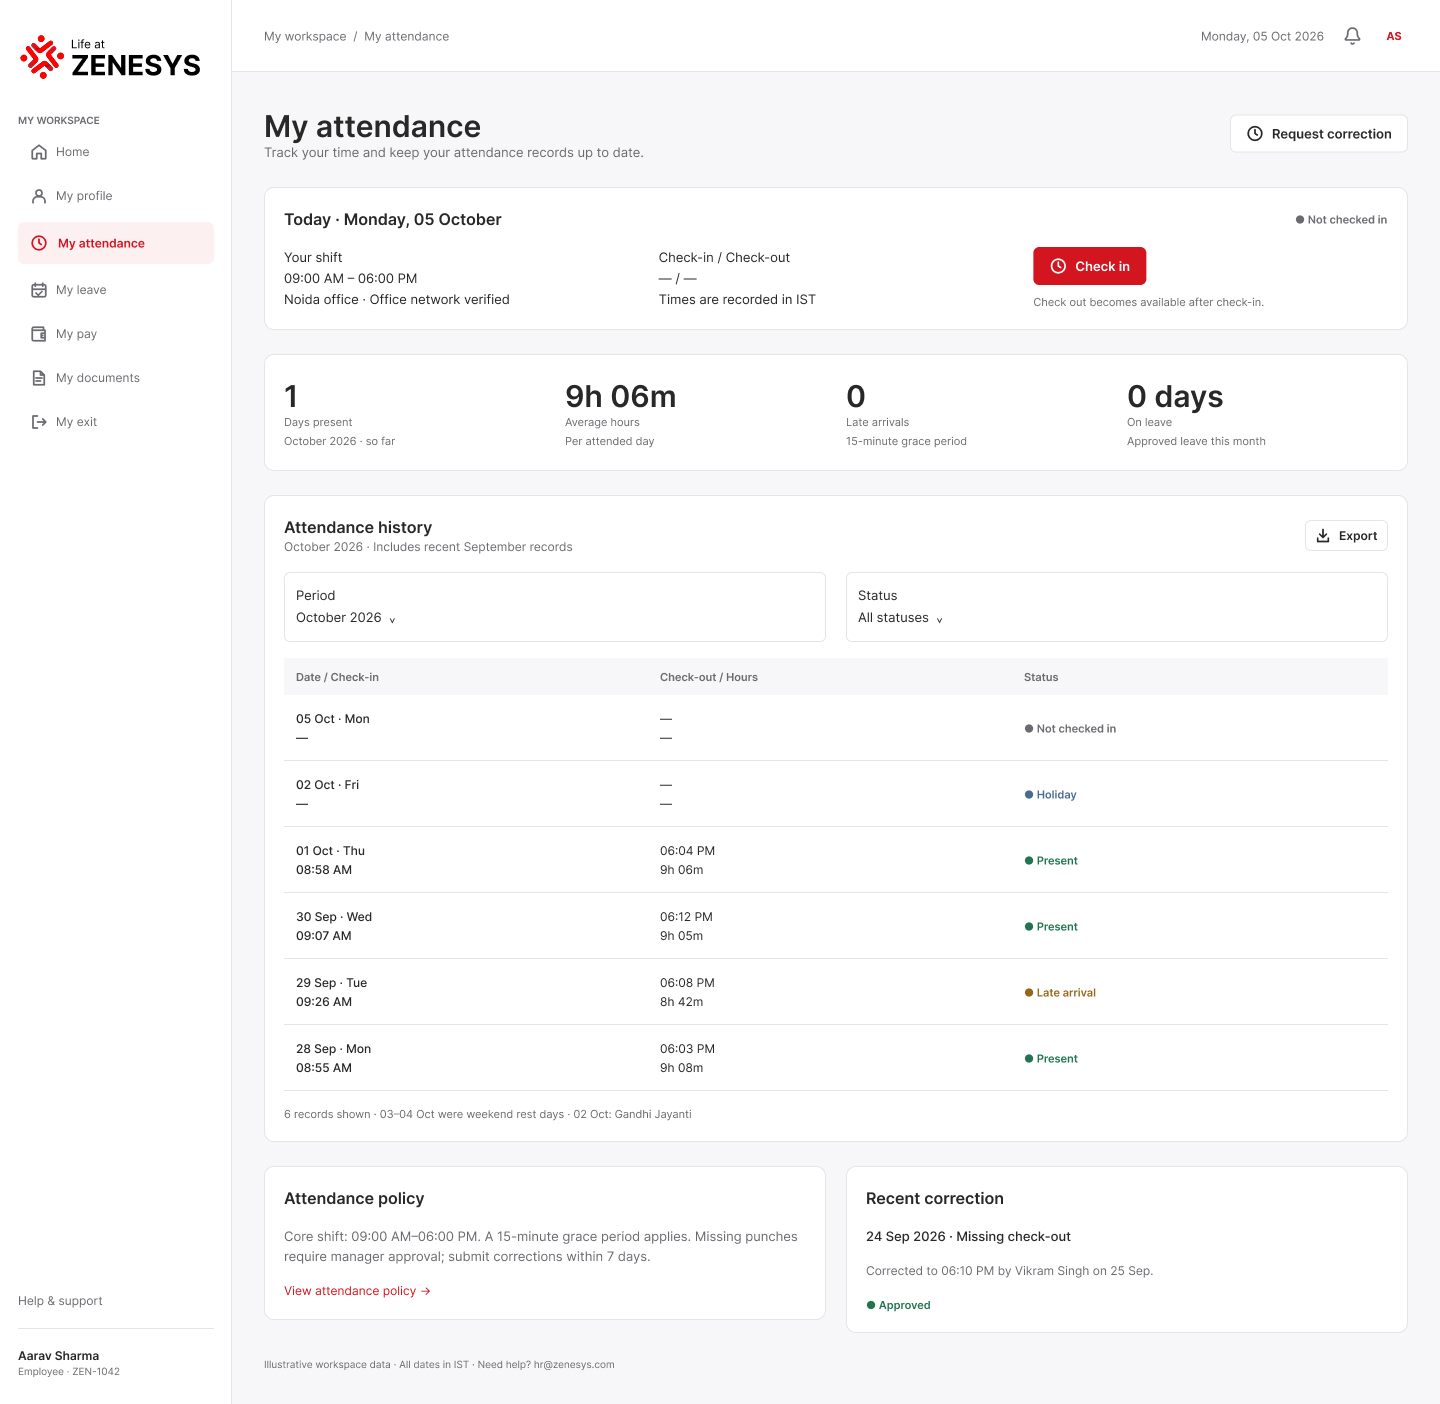Click the Date / Check-in column header

(x=337, y=677)
